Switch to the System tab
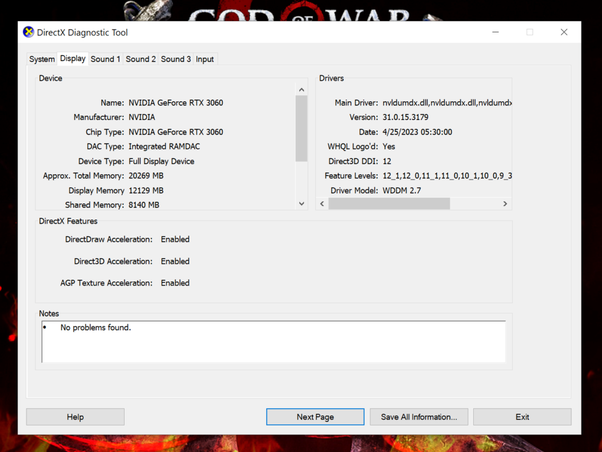The height and width of the screenshot is (452, 602). click(x=42, y=59)
